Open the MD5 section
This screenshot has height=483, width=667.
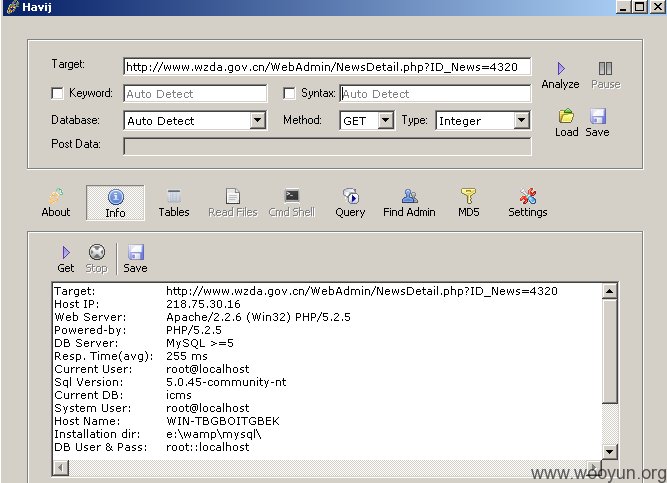tap(468, 203)
